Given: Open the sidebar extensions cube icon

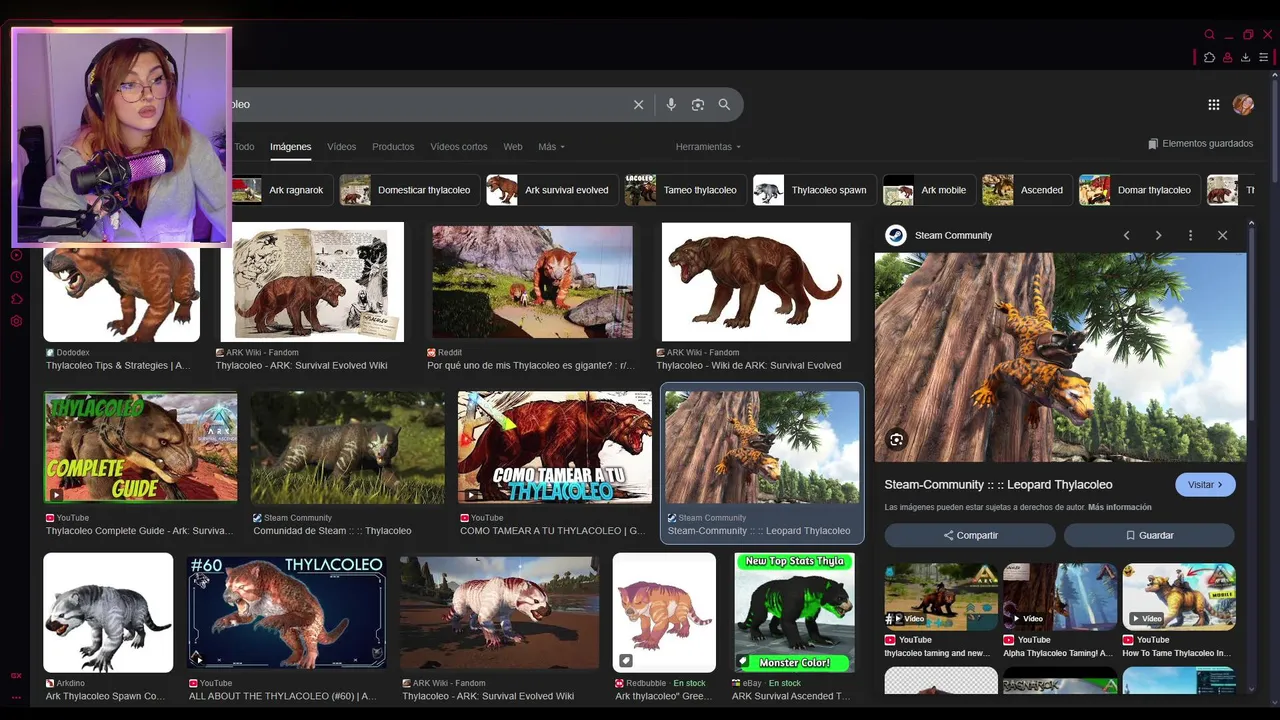Looking at the screenshot, I should (x=16, y=299).
